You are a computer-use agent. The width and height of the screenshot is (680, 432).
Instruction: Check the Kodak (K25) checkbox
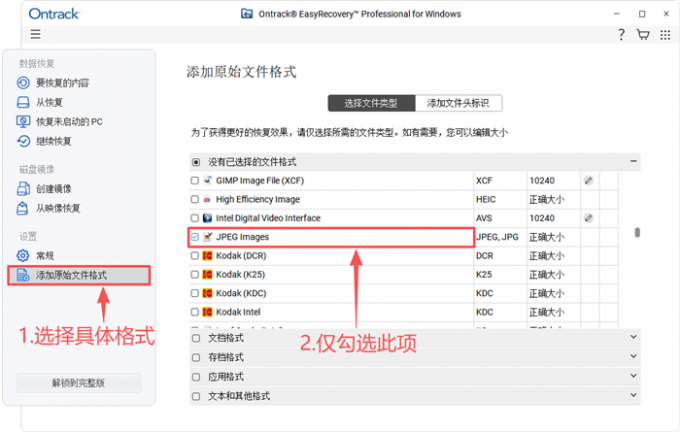pos(195,275)
